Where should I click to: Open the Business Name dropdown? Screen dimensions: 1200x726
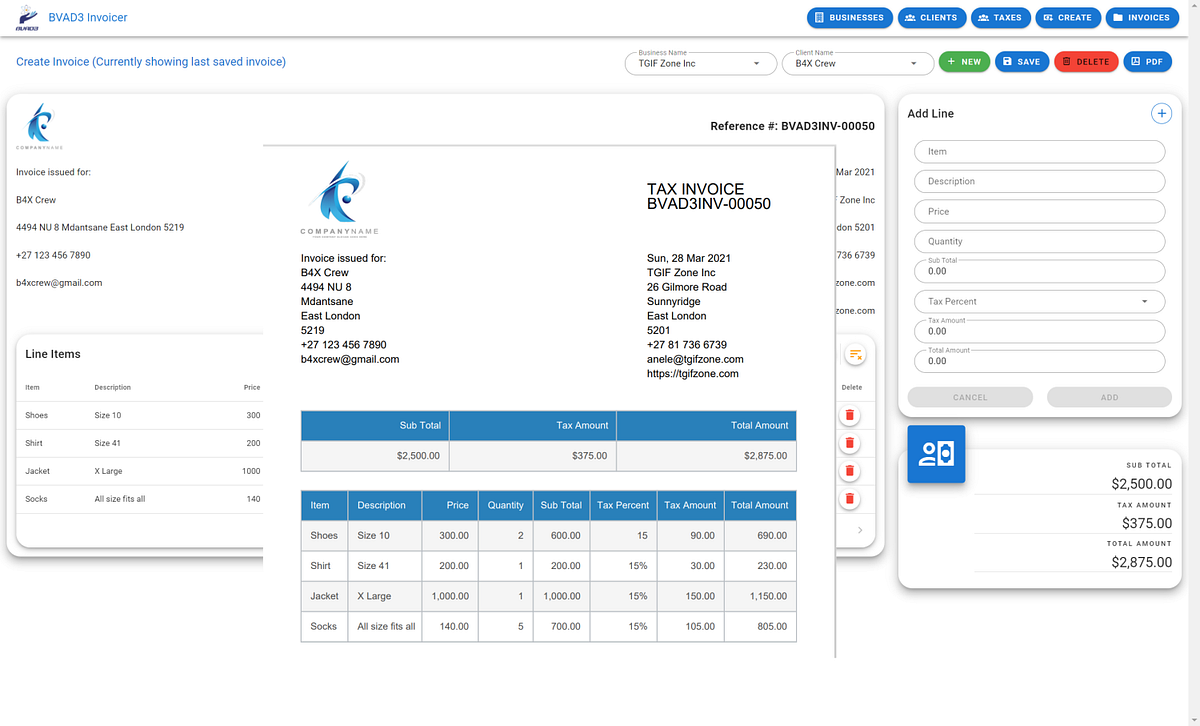pos(700,63)
